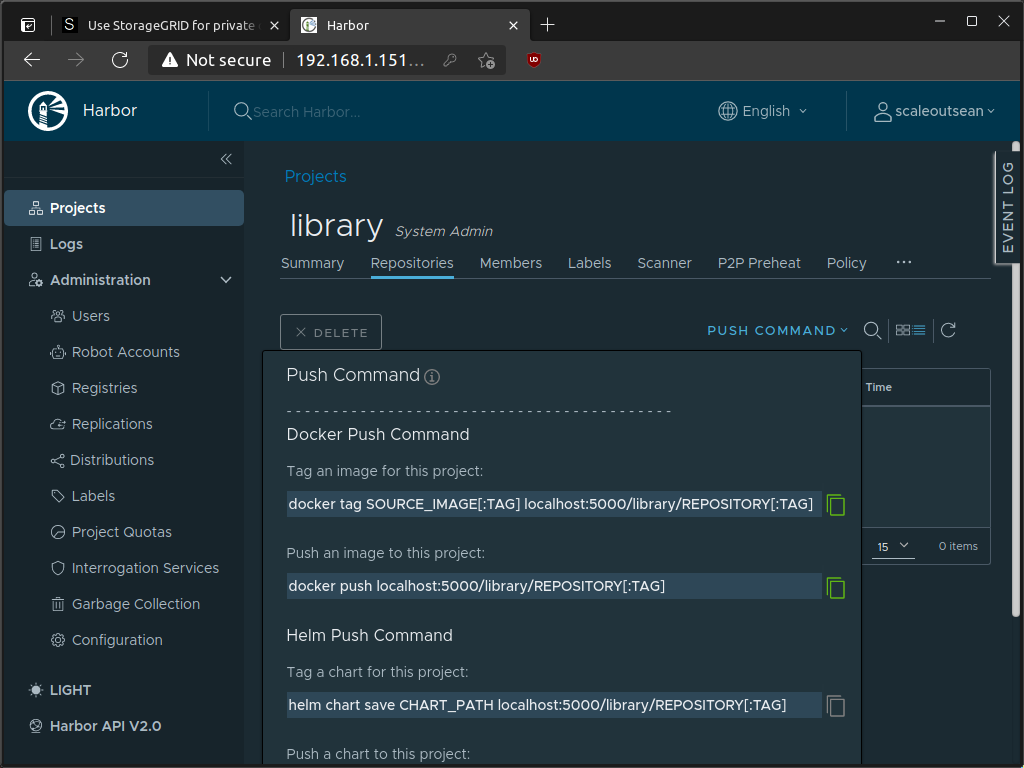Open Robot Accounts page

point(125,352)
